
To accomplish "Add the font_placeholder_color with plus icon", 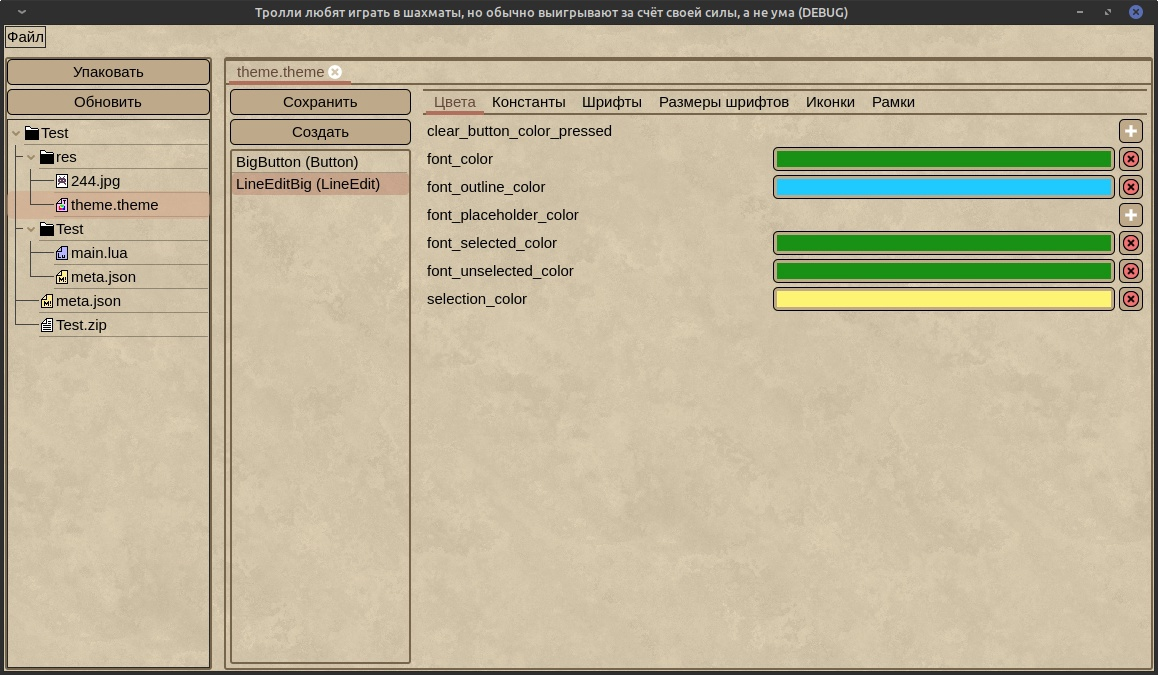I will tap(1131, 215).
